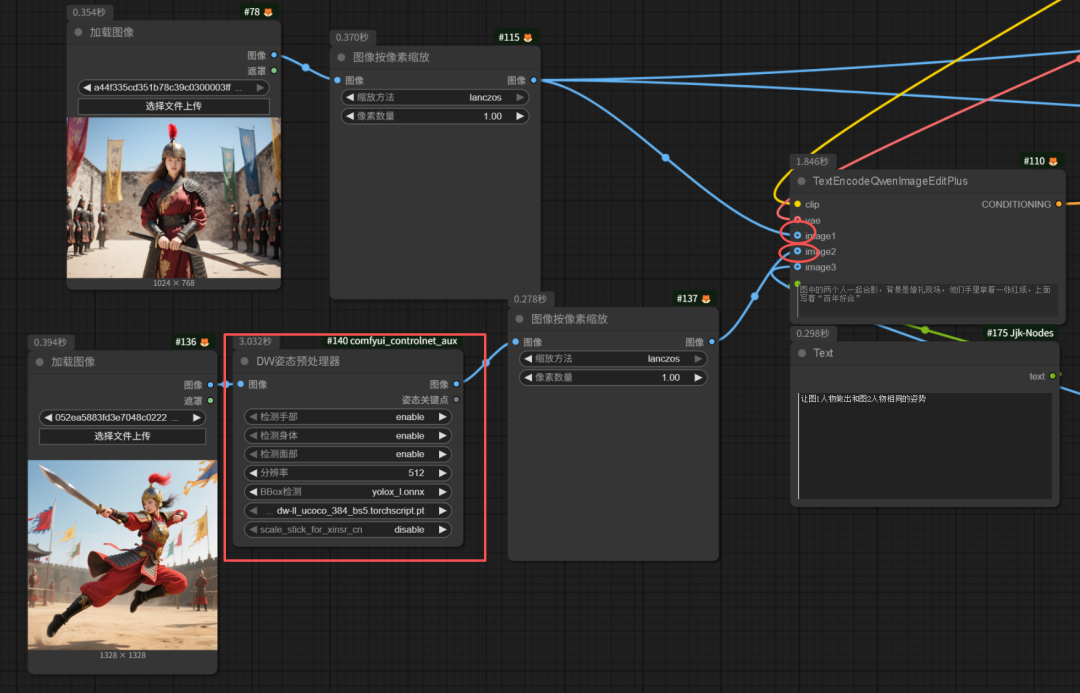Screen dimensions: 1080x693
Task: Click the image2 input port
Action: coord(798,251)
